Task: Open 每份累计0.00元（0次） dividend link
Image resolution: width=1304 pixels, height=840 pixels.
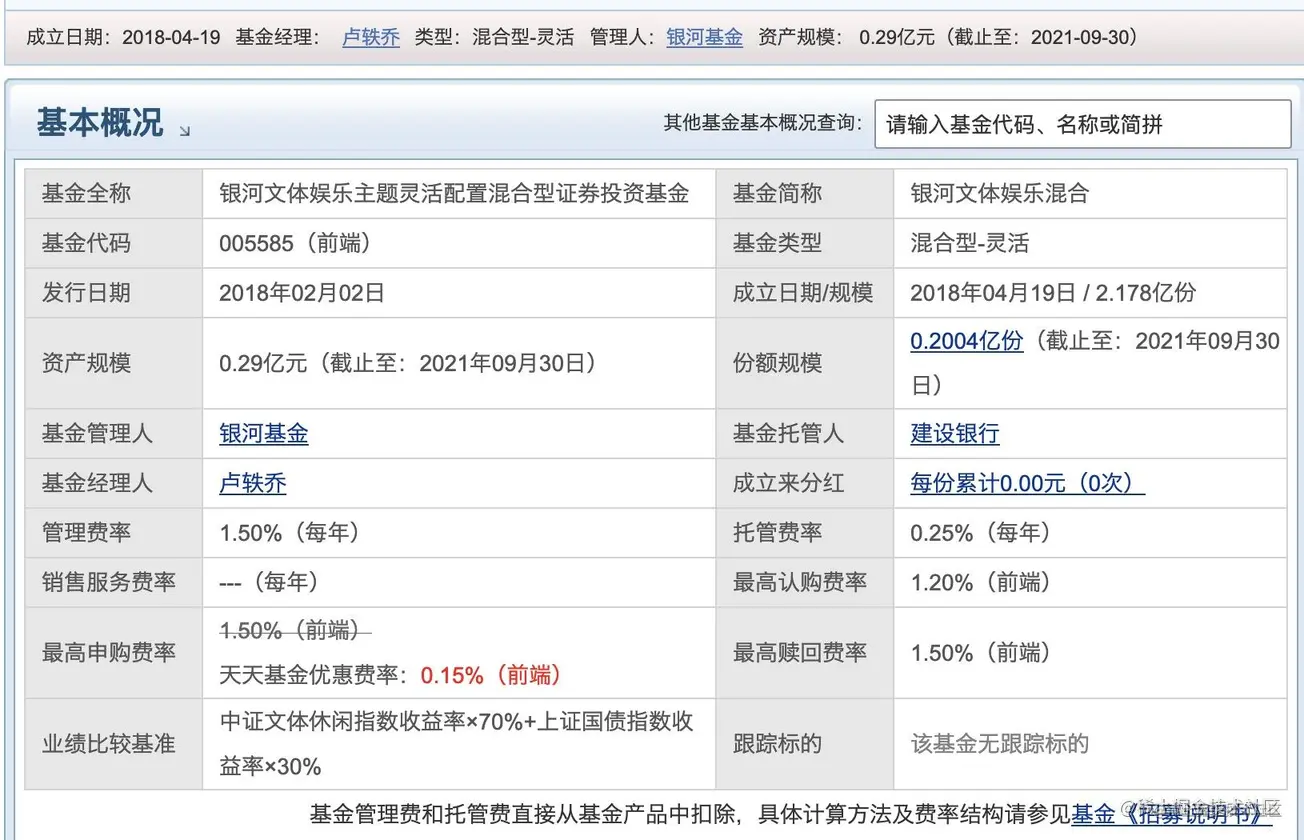Action: point(1027,483)
